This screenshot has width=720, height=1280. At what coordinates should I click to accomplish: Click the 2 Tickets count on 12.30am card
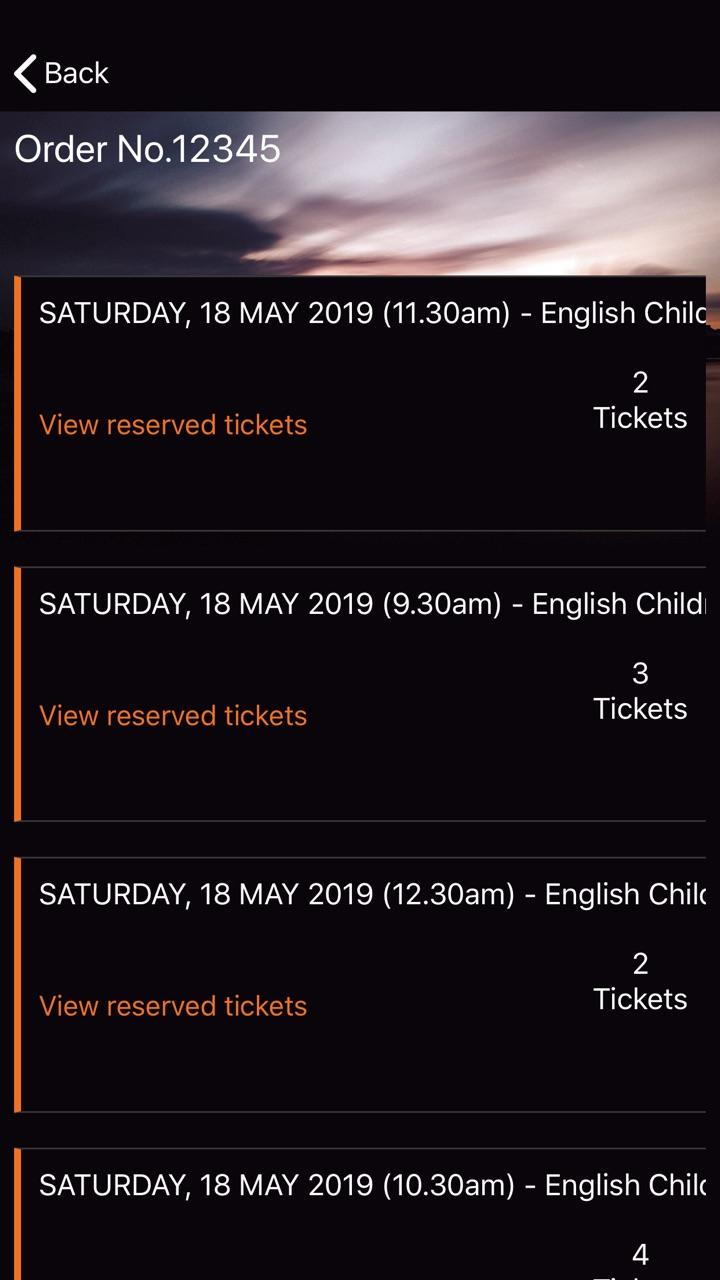pos(640,981)
